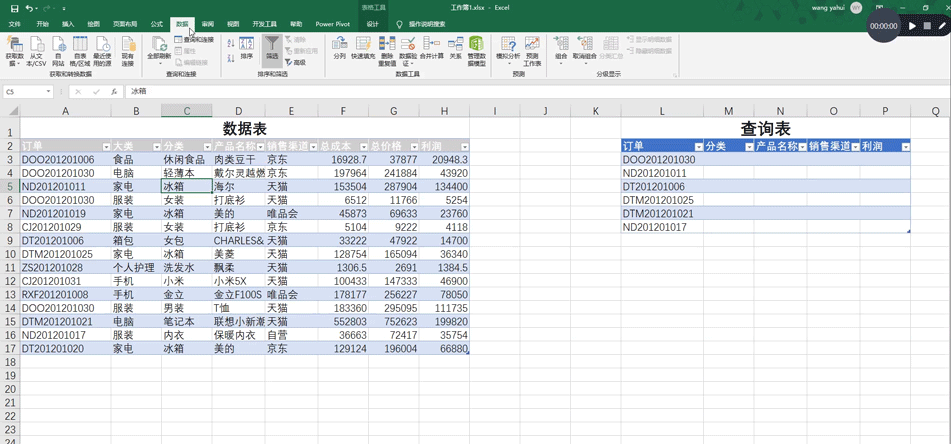Image resolution: width=951 pixels, height=444 pixels.
Task: Click 取消组合 (Ungroup) outline icon
Action: (585, 51)
